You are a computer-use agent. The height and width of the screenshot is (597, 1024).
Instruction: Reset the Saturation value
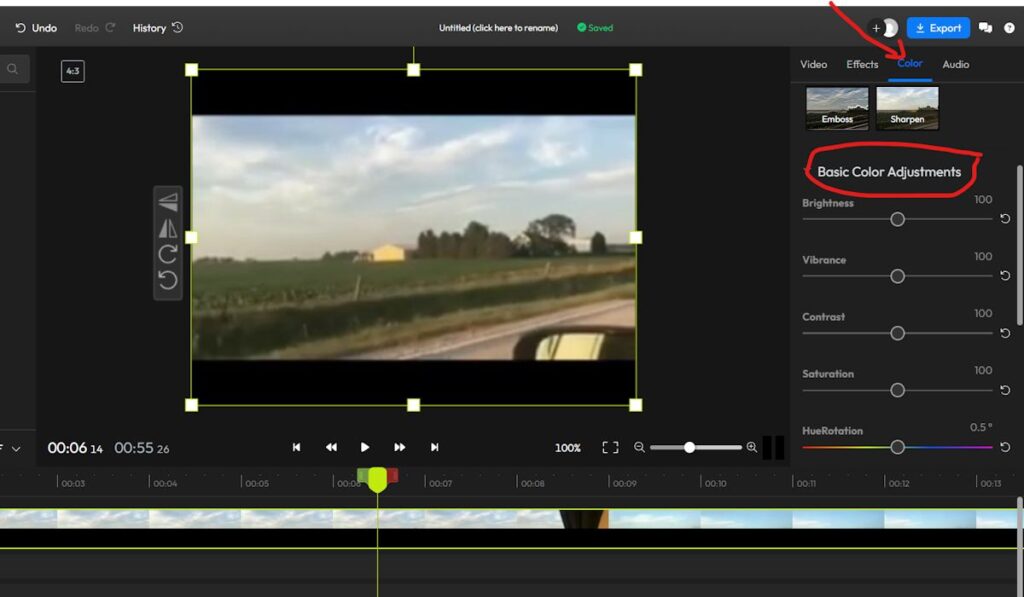coord(1005,390)
